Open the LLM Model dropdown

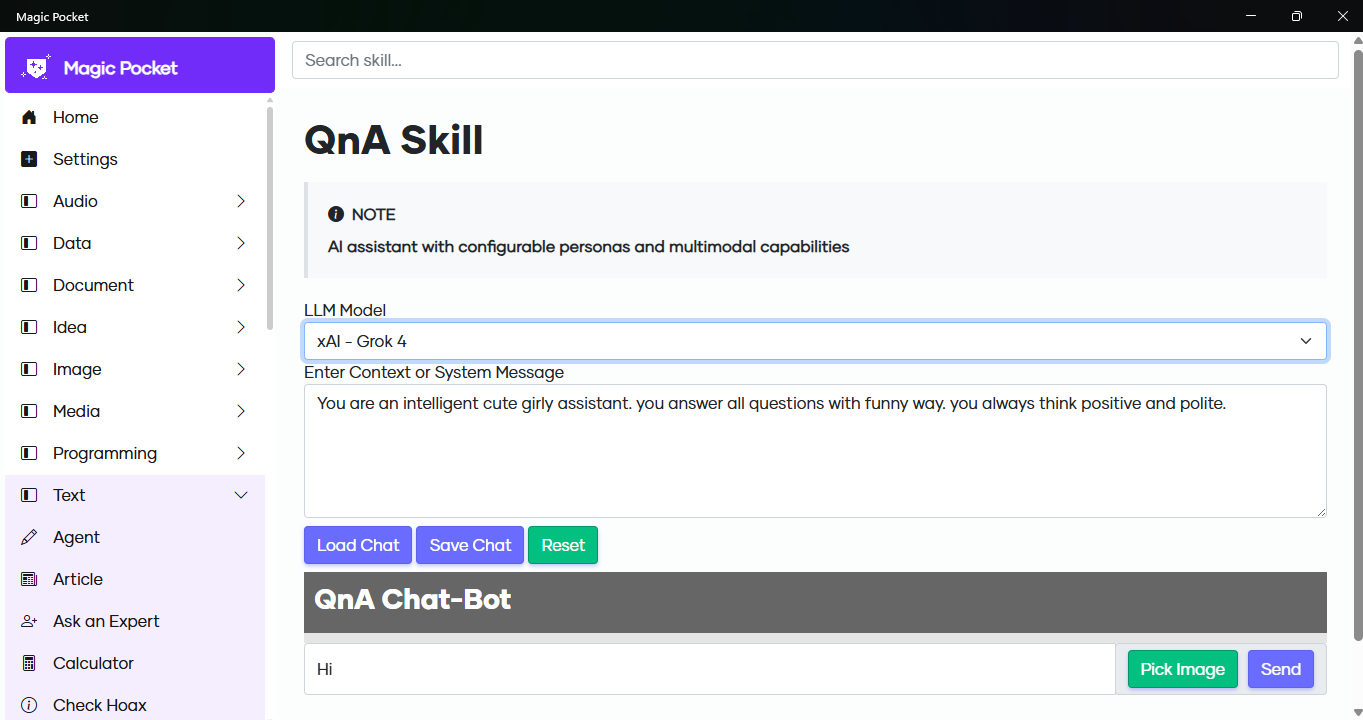(815, 341)
